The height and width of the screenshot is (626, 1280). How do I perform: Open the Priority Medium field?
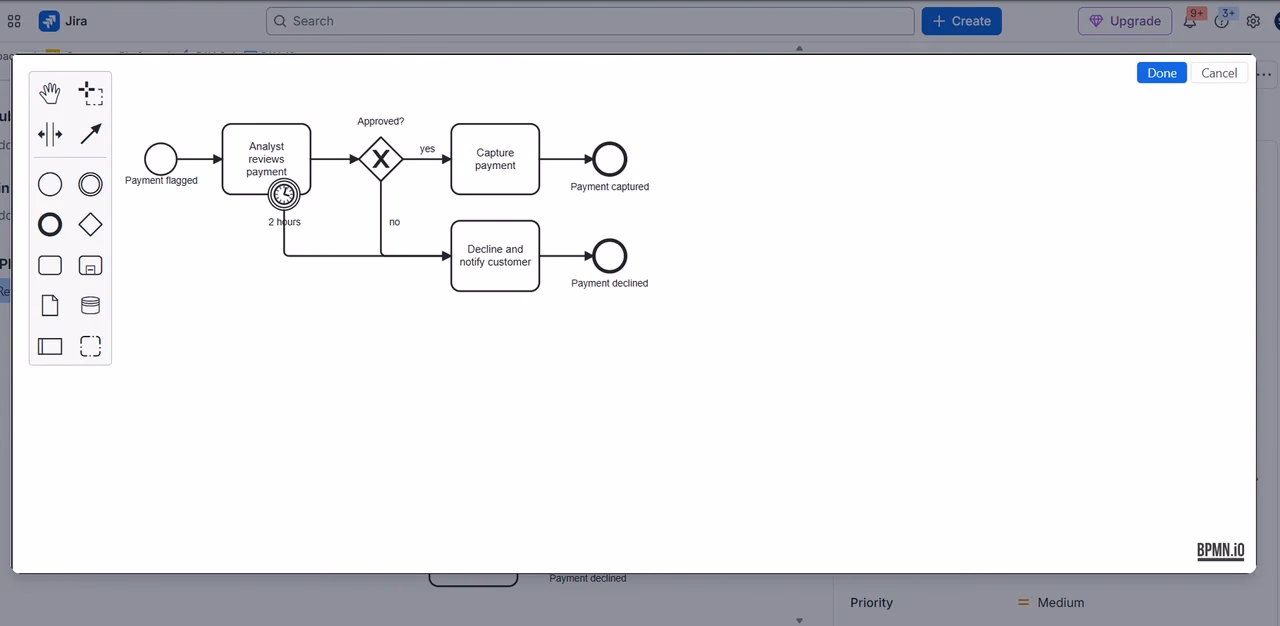coord(1051,603)
